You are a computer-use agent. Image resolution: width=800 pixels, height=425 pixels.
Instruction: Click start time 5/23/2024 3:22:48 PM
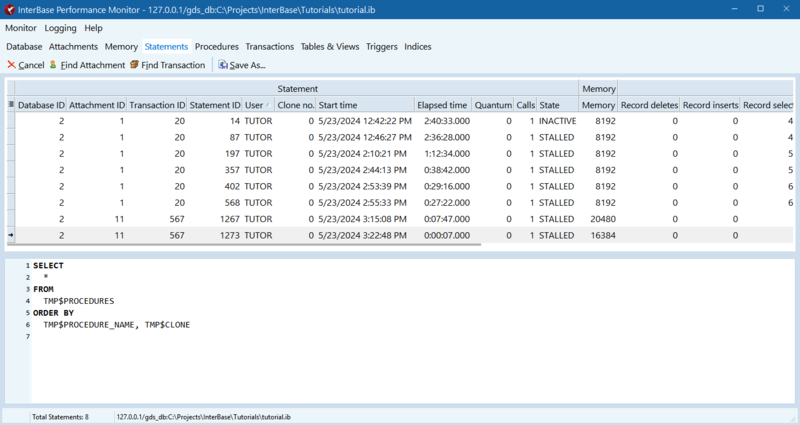click(x=363, y=235)
